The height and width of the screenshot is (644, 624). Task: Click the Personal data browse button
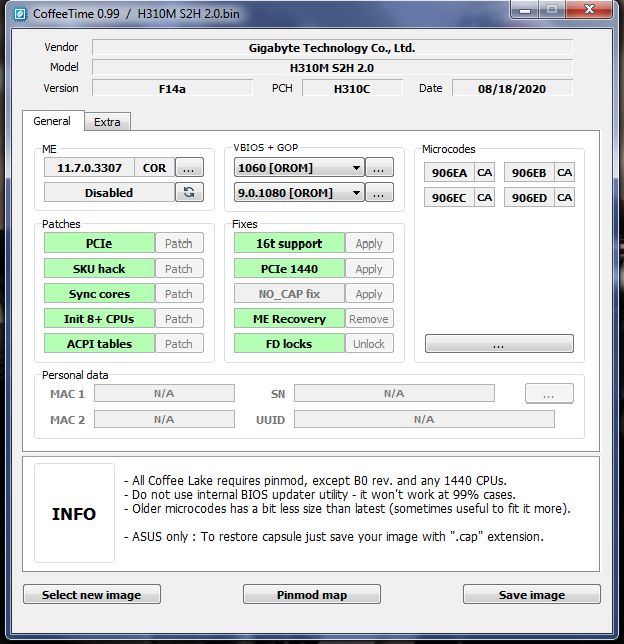(x=549, y=393)
